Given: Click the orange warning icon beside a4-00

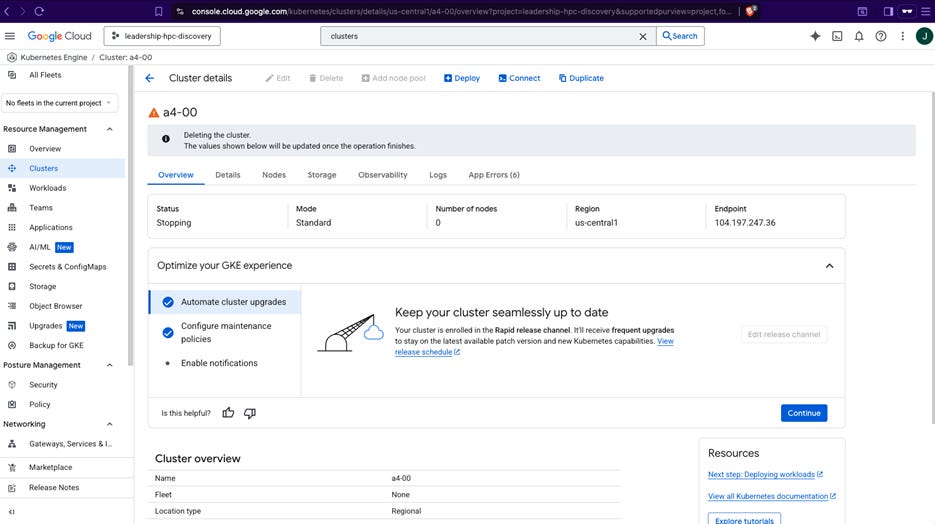Looking at the screenshot, I should [153, 113].
